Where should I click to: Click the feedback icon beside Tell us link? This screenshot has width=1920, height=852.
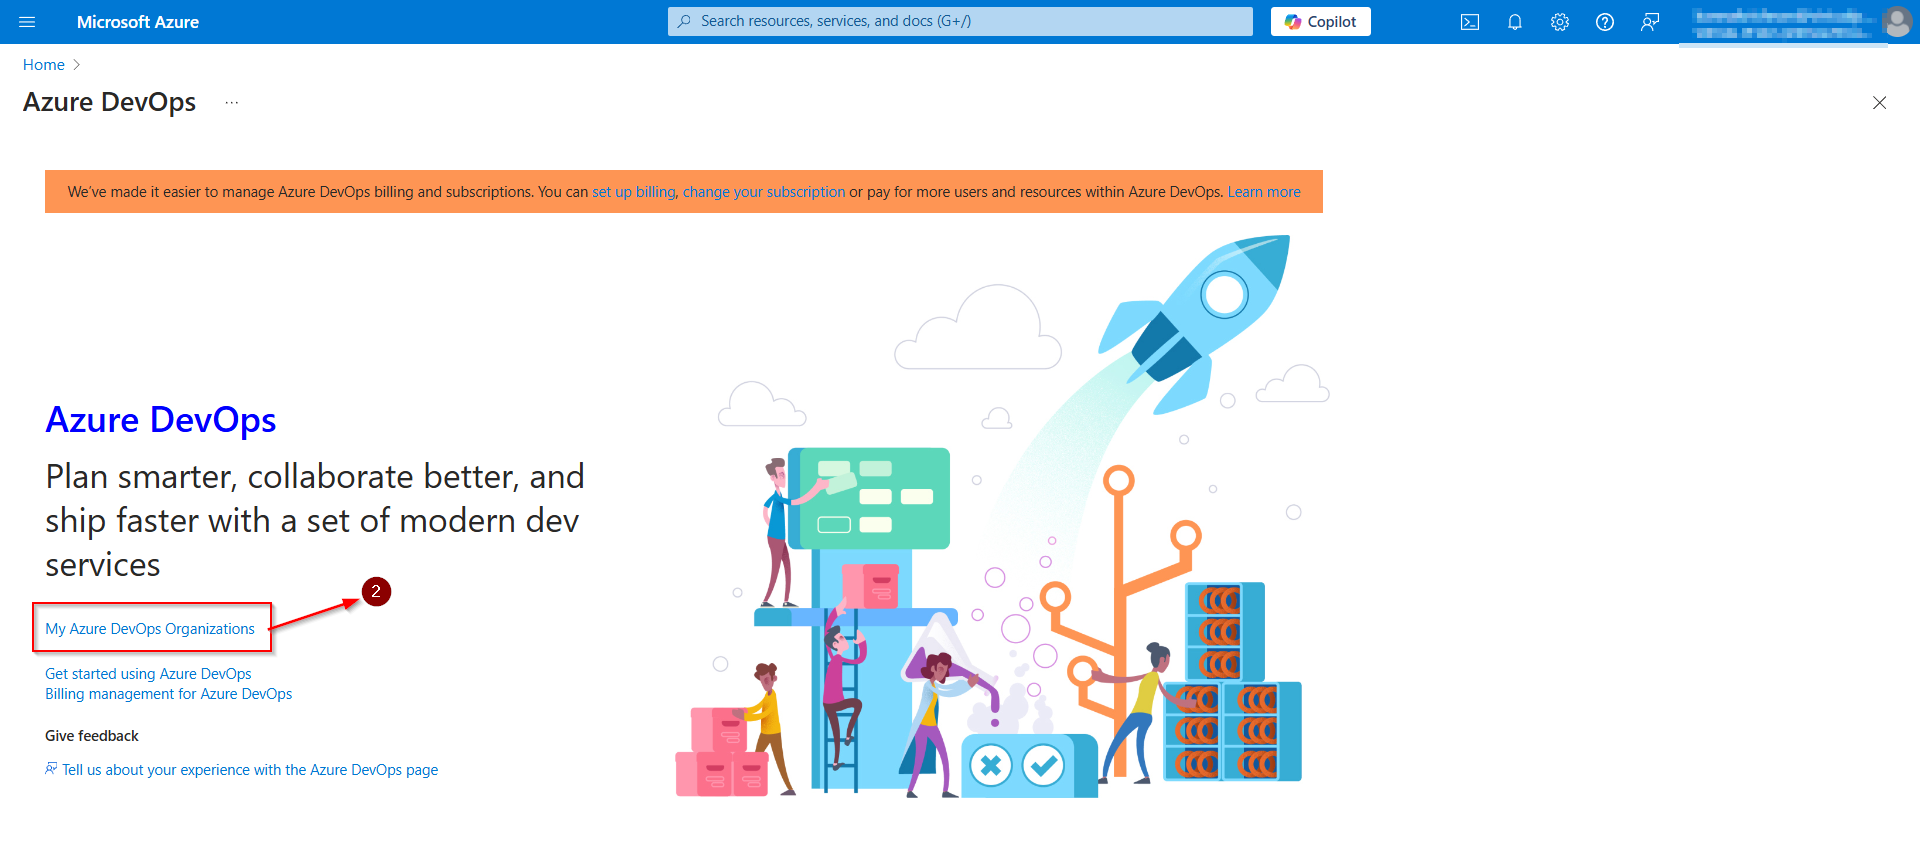point(51,769)
